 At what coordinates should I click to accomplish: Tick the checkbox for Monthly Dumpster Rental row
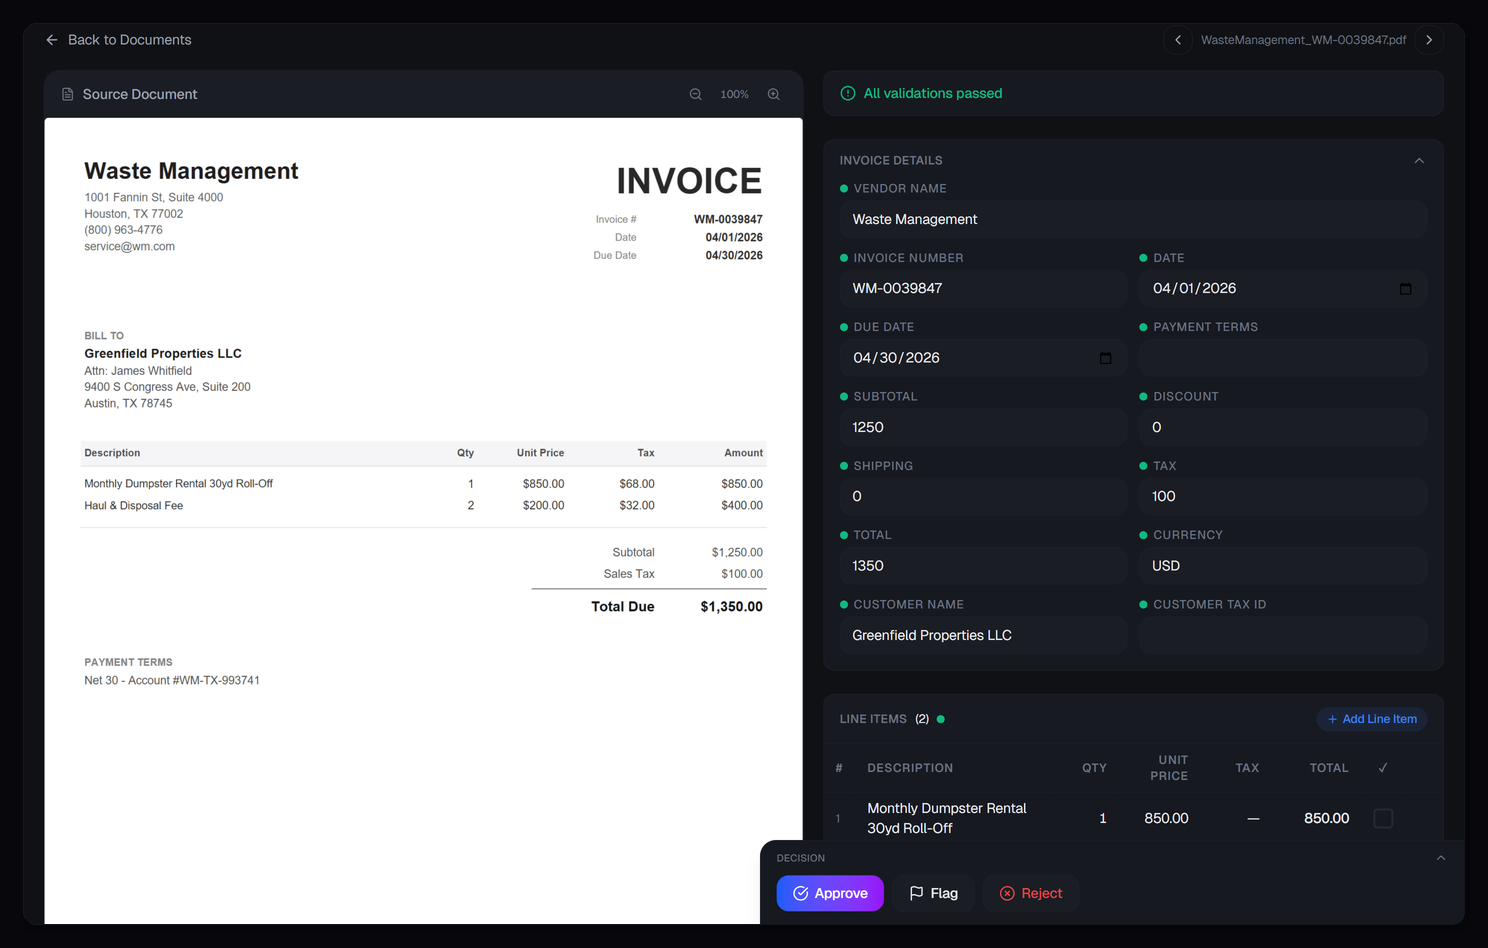tap(1383, 818)
